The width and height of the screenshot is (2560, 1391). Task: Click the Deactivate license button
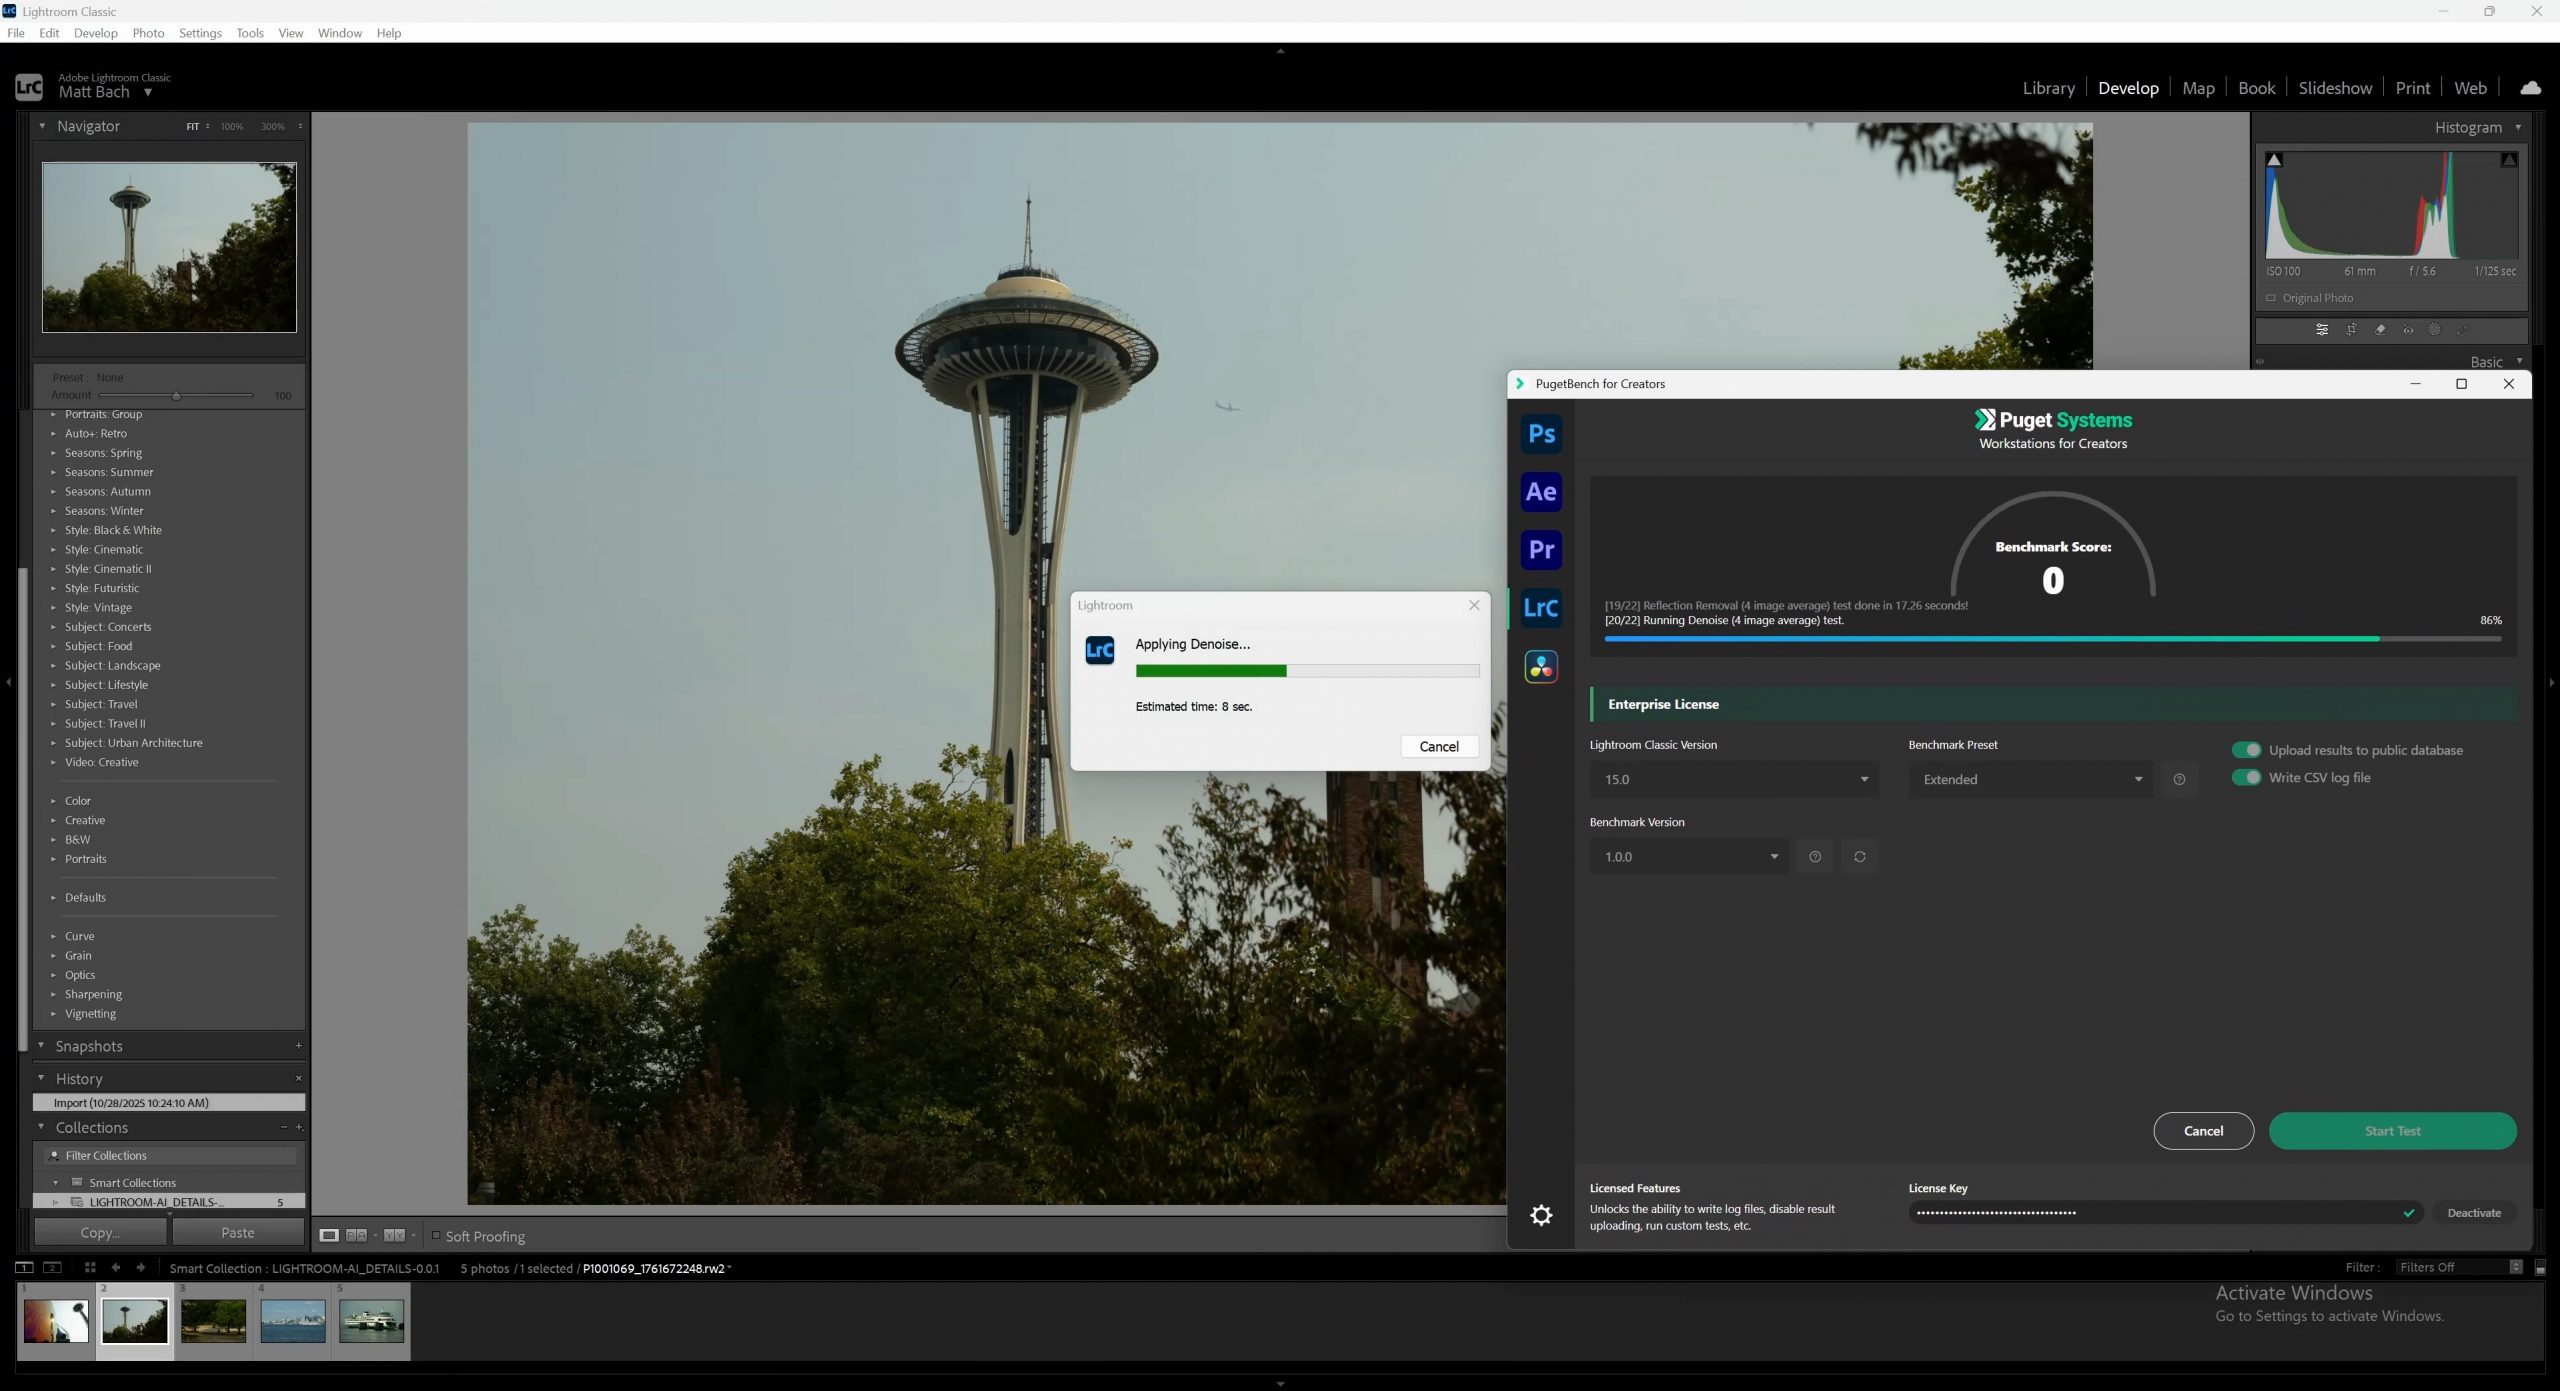2473,1213
